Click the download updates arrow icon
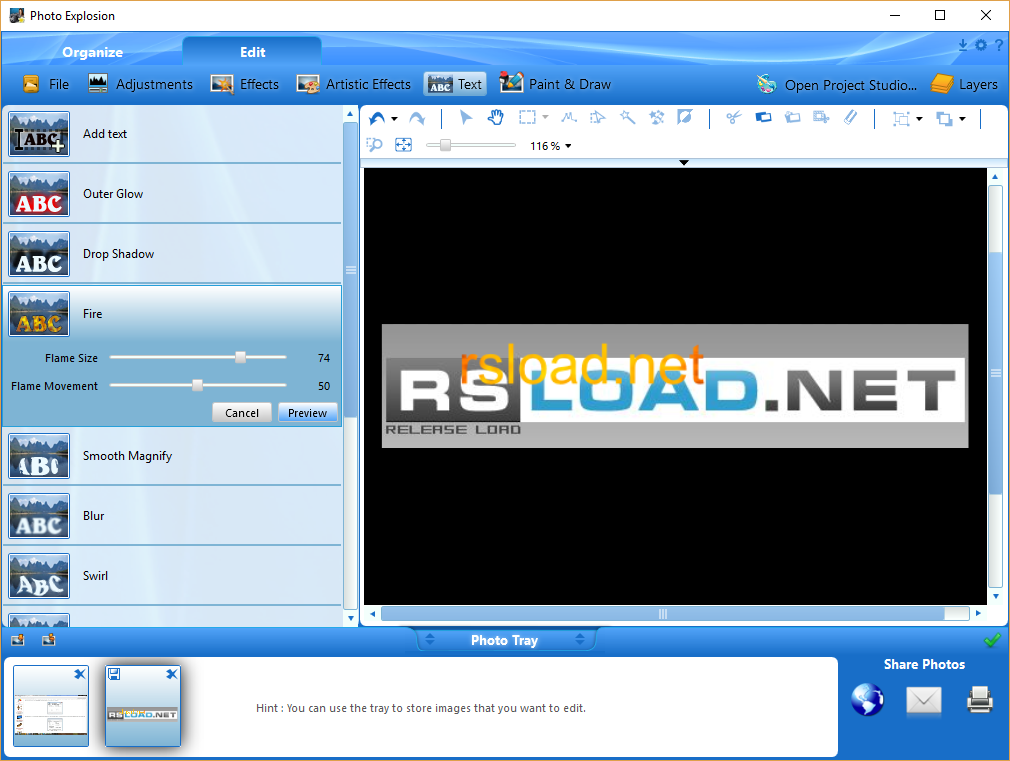The width and height of the screenshot is (1010, 761). [x=962, y=45]
